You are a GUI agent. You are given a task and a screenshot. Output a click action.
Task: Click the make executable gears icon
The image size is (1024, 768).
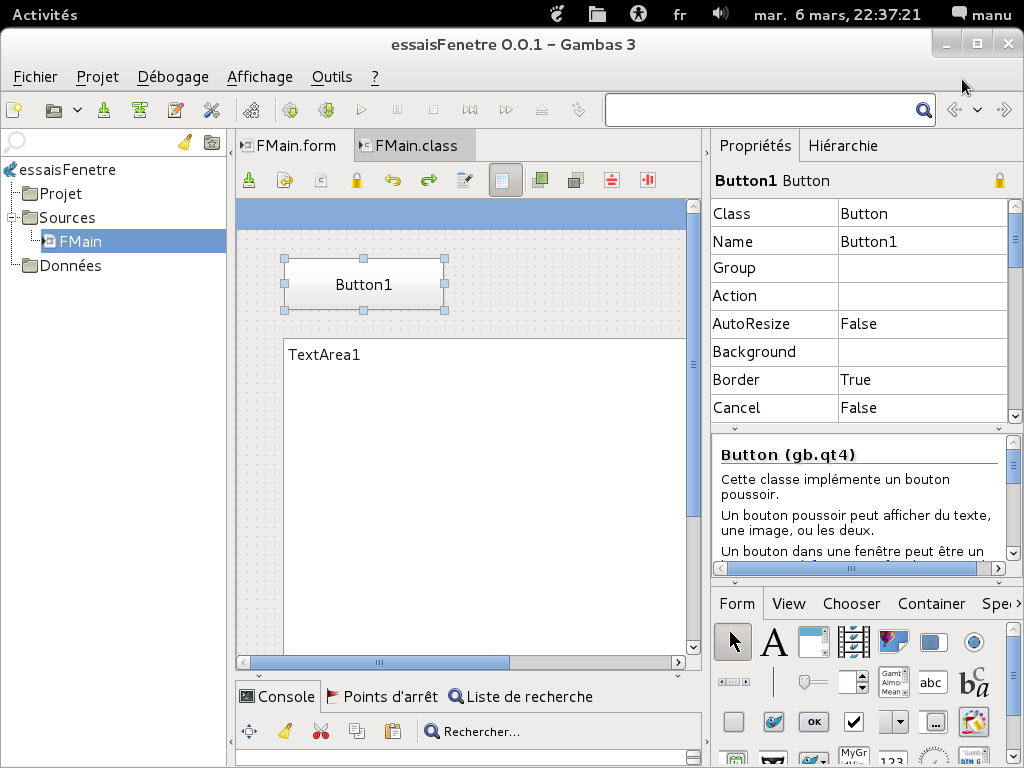coord(251,110)
